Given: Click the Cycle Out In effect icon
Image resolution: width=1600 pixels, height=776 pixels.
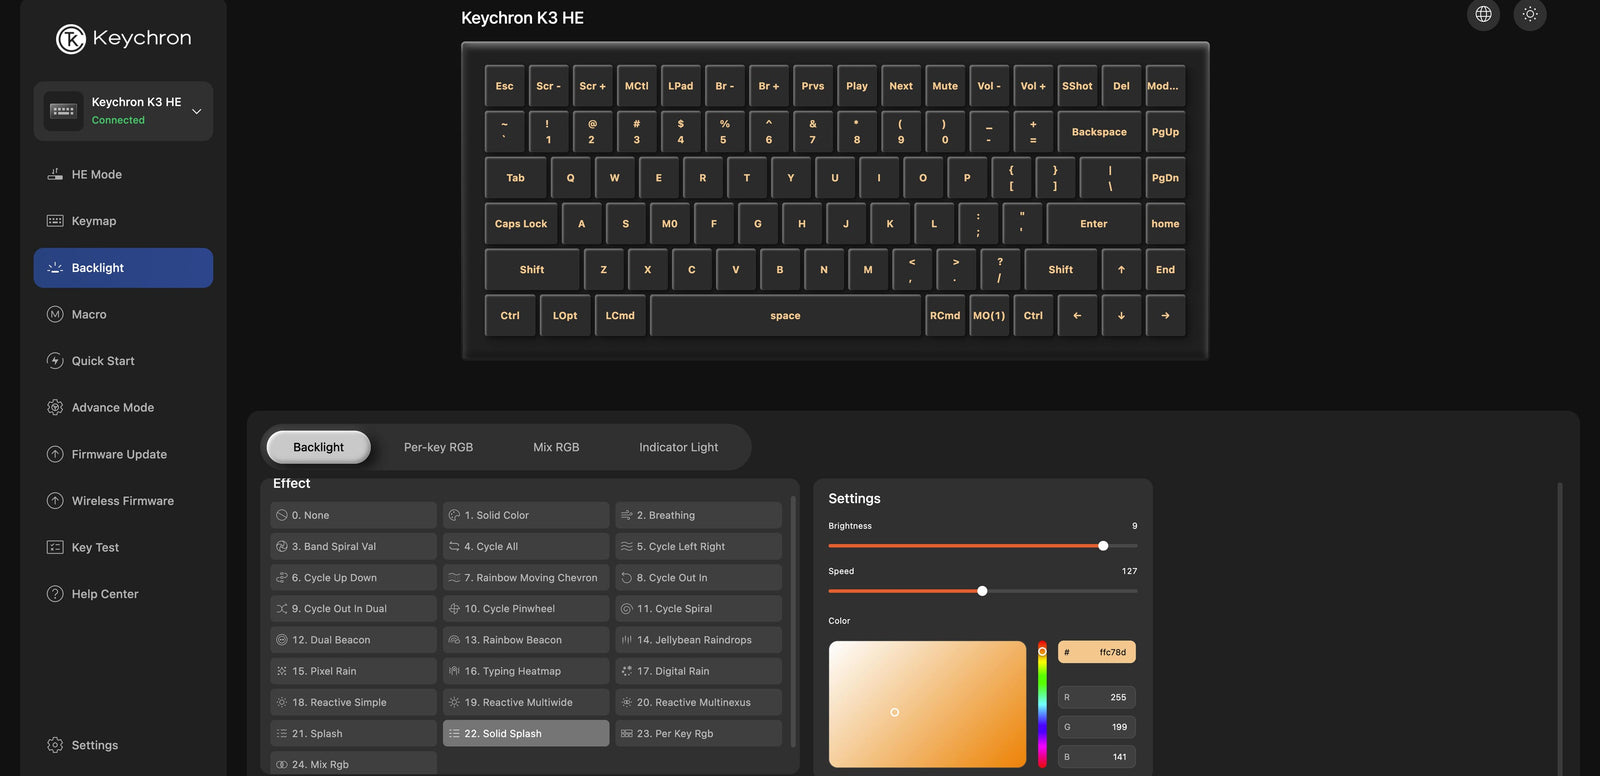Looking at the screenshot, I should click(x=626, y=578).
